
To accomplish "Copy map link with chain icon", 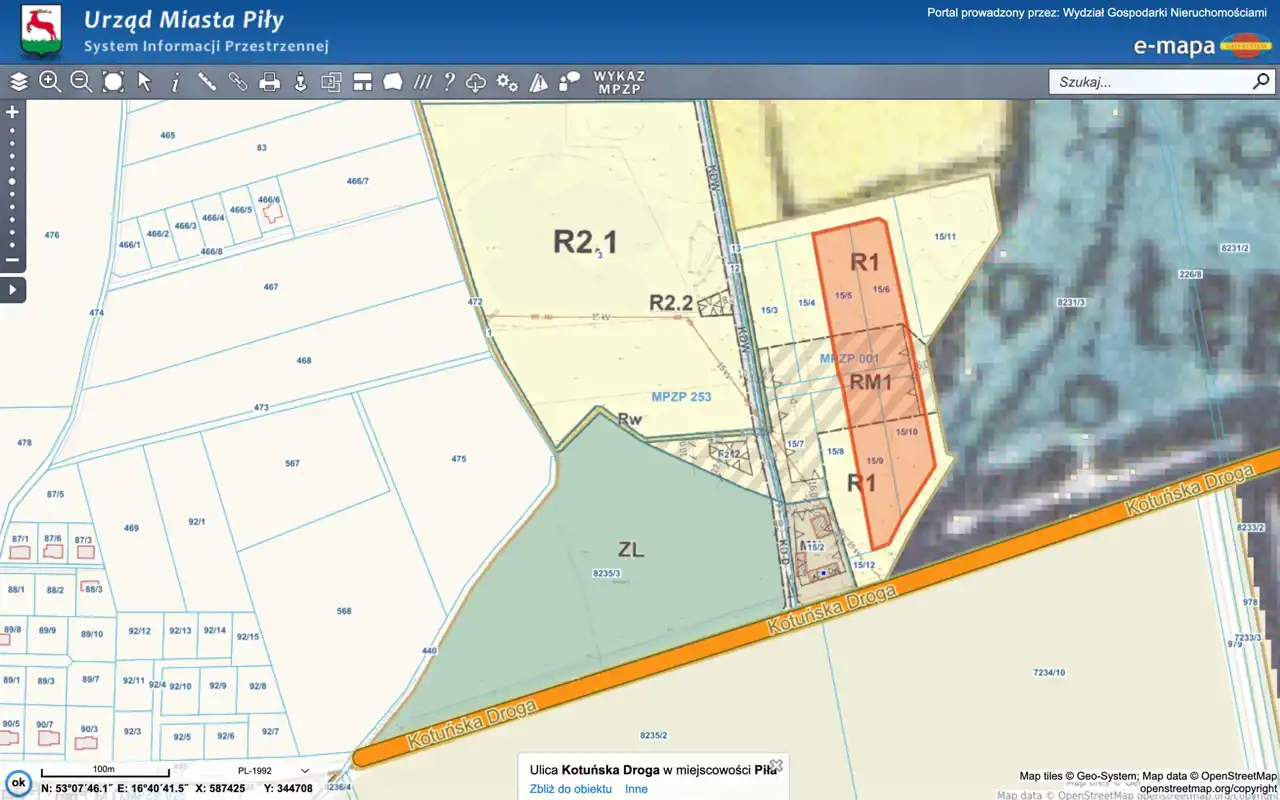I will pos(238,82).
